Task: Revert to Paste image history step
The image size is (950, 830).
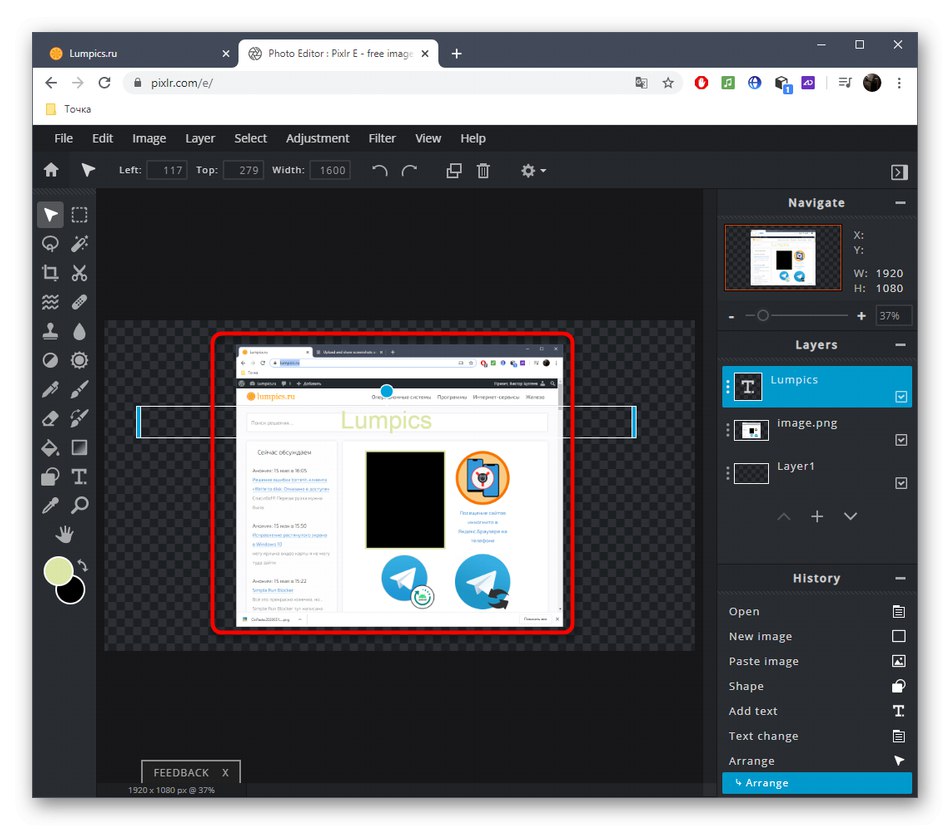Action: tap(817, 661)
